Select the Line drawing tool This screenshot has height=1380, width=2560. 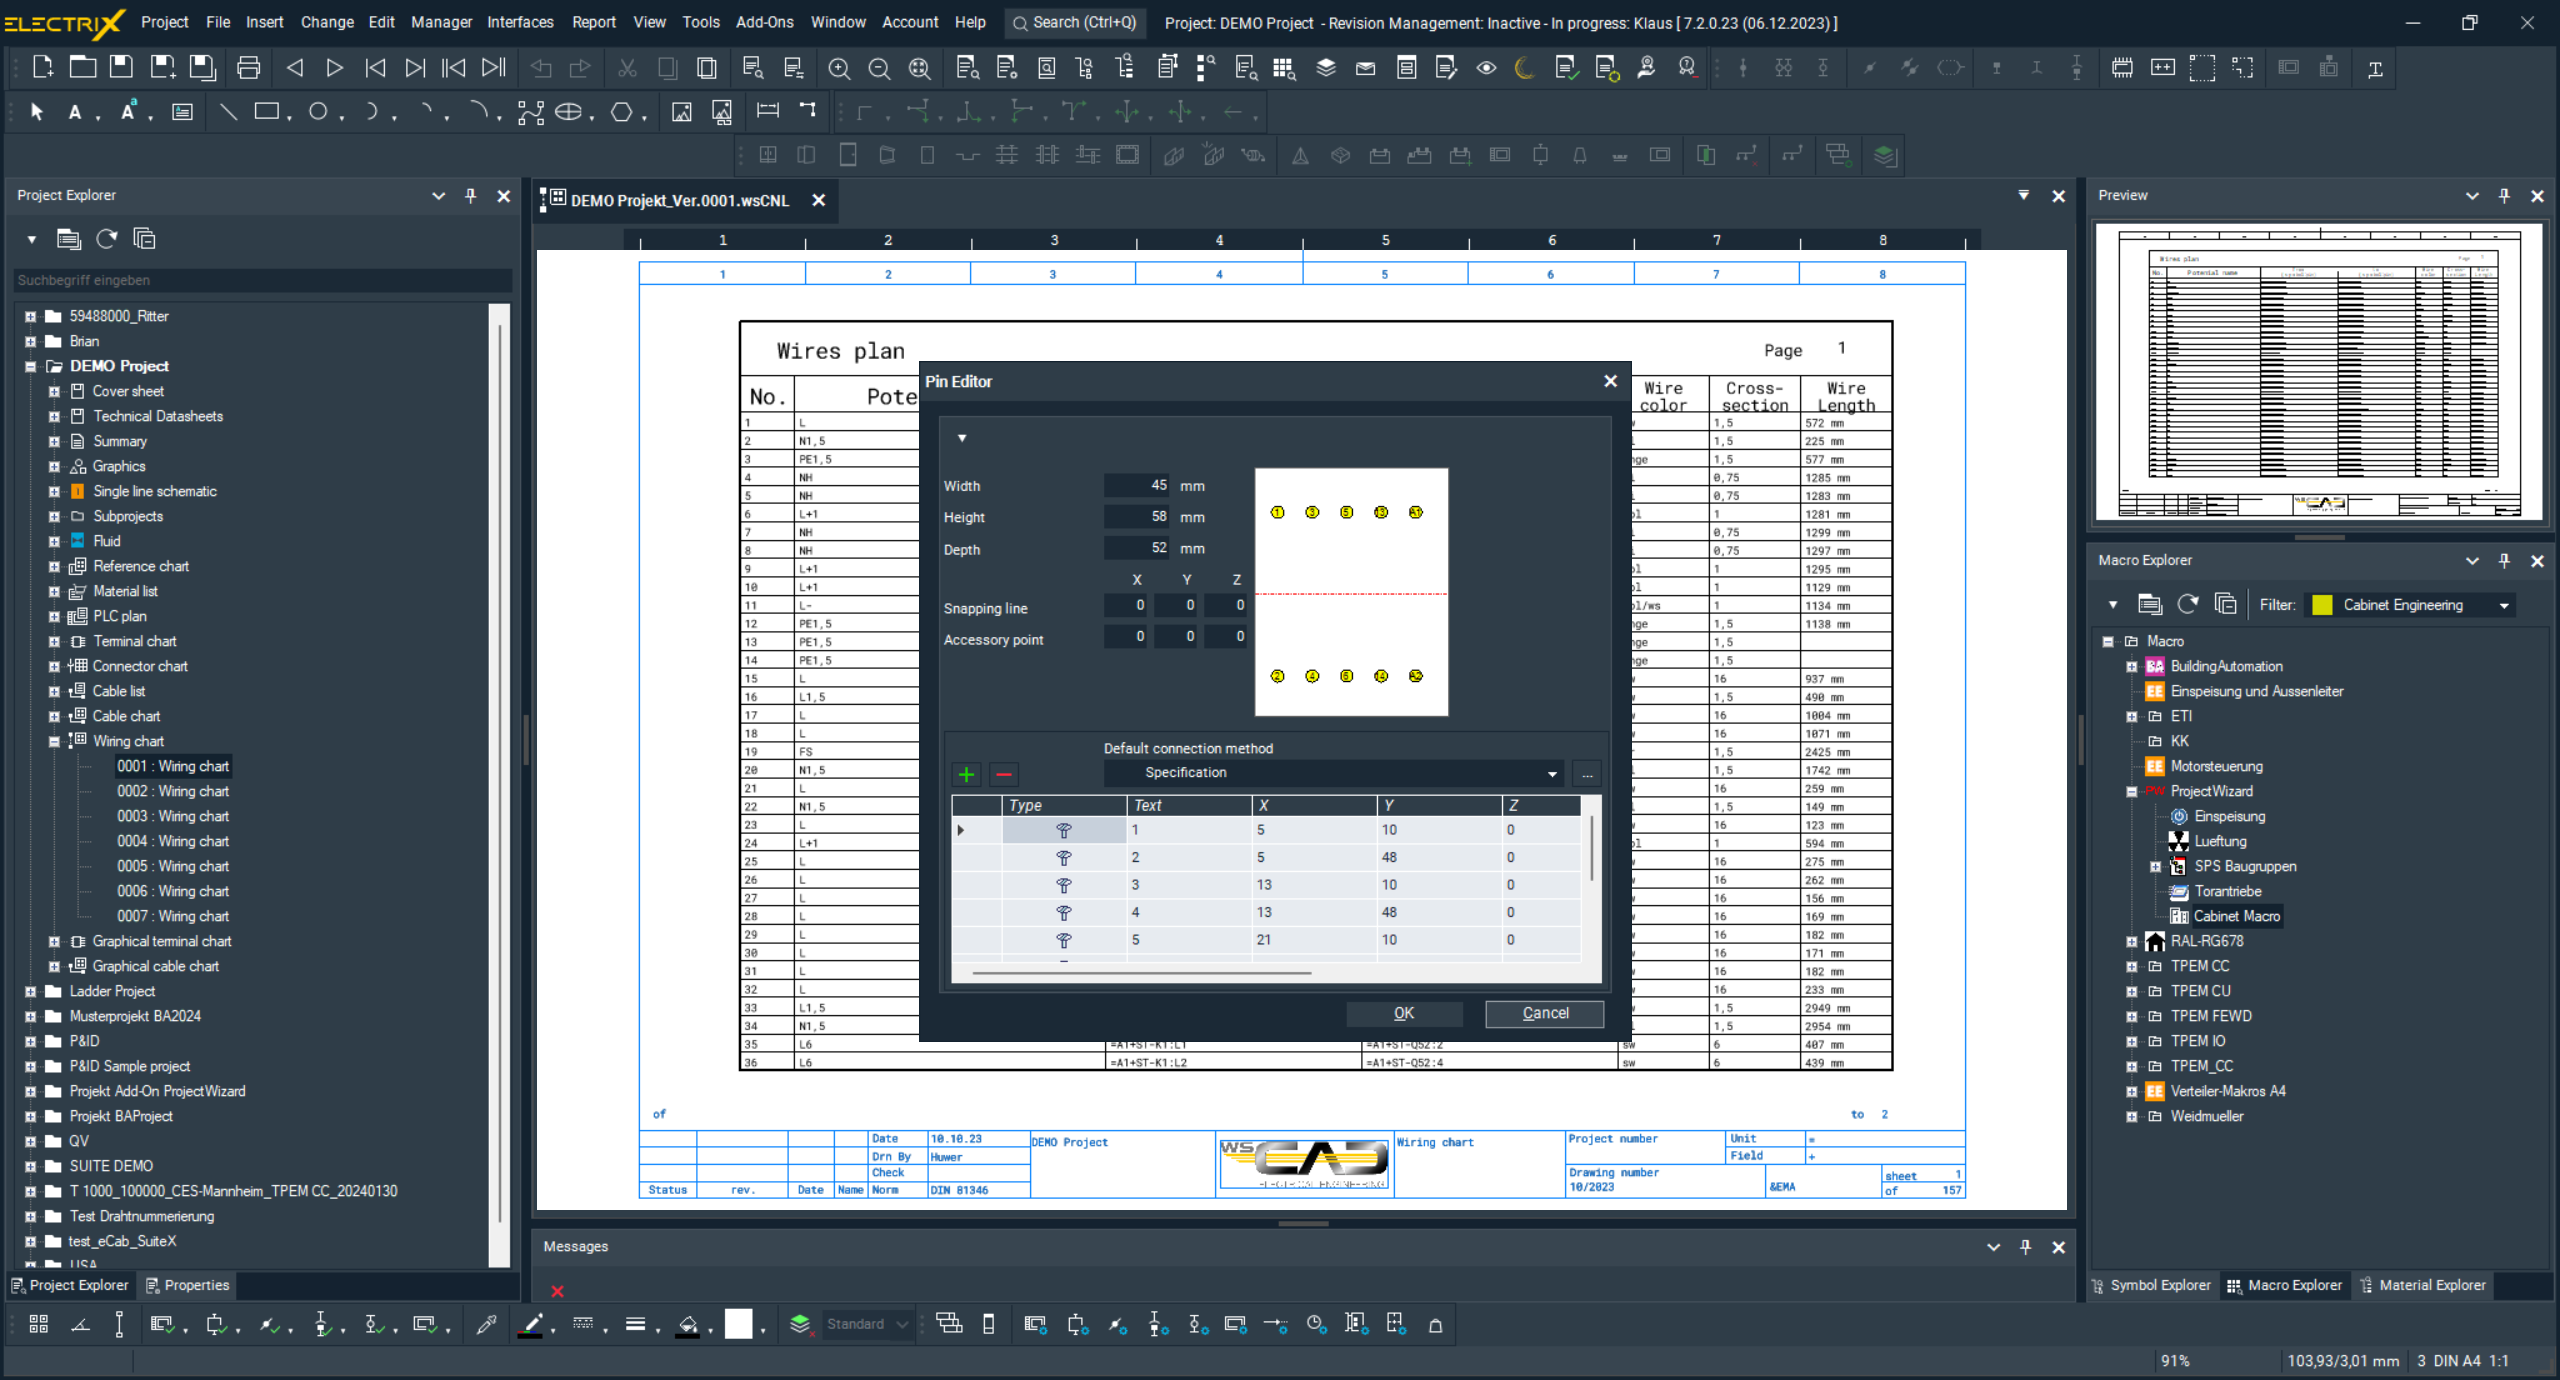228,112
